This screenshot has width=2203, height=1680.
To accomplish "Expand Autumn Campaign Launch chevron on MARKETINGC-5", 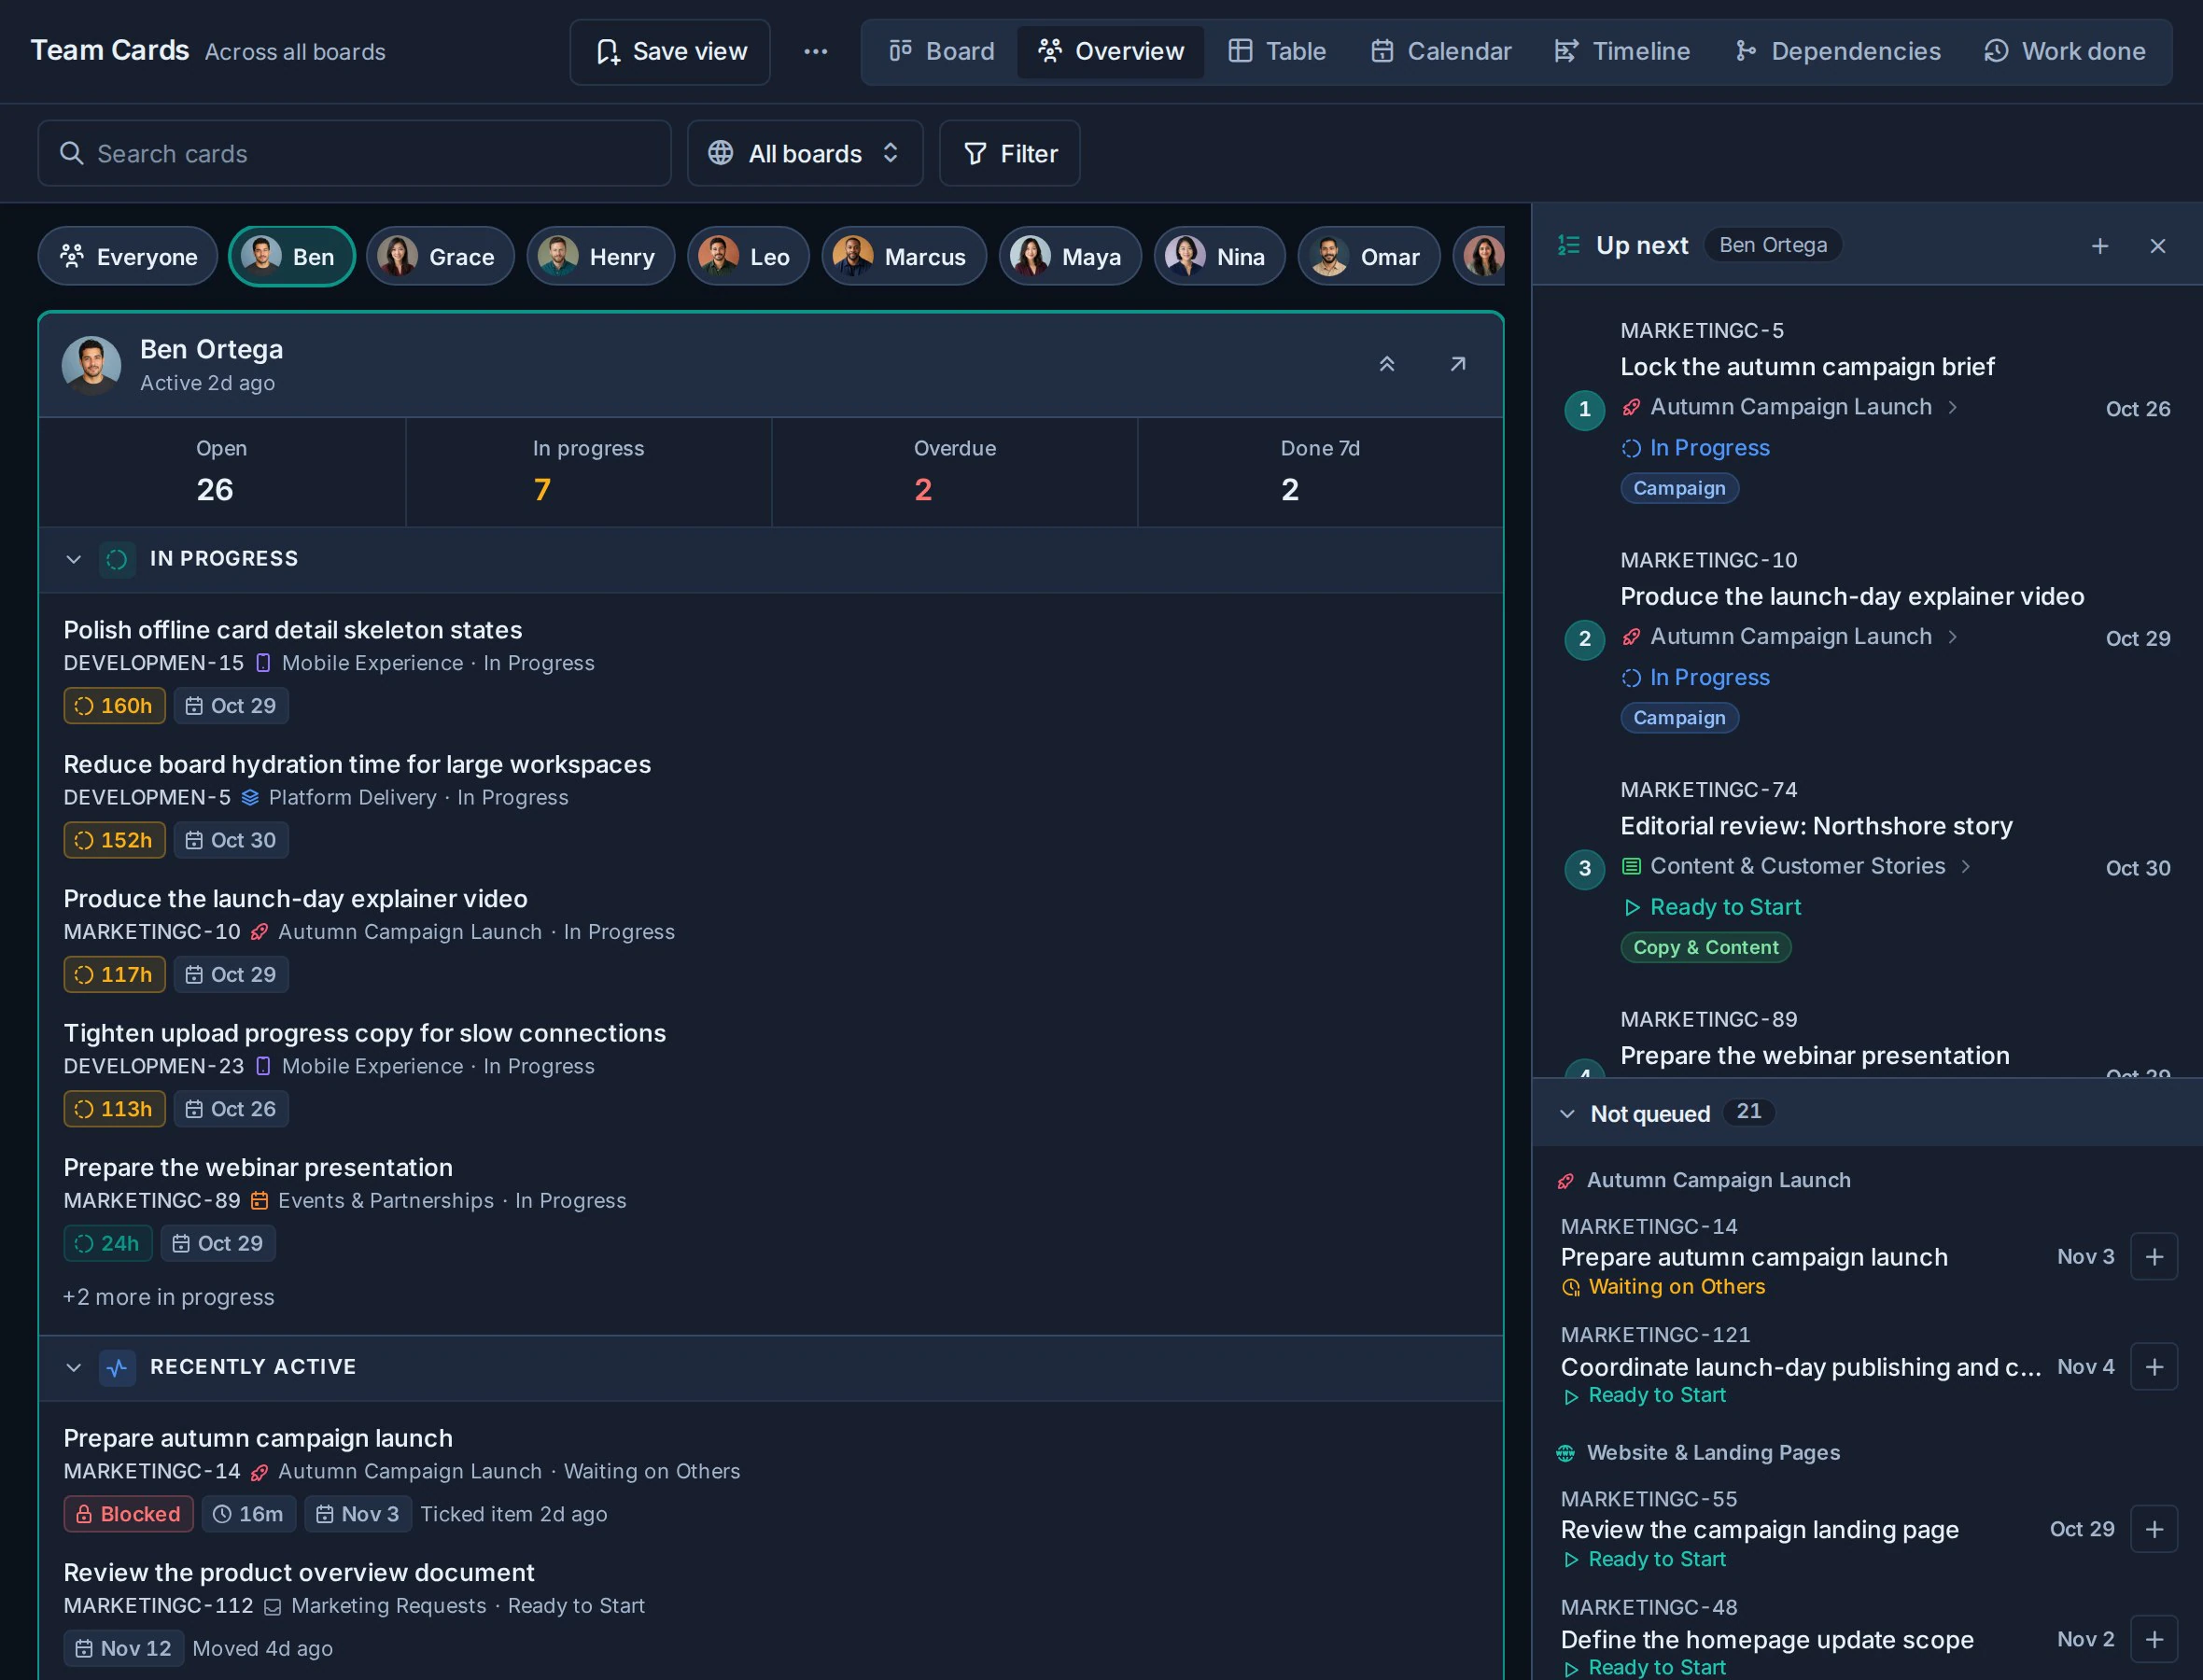I will [x=1953, y=407].
